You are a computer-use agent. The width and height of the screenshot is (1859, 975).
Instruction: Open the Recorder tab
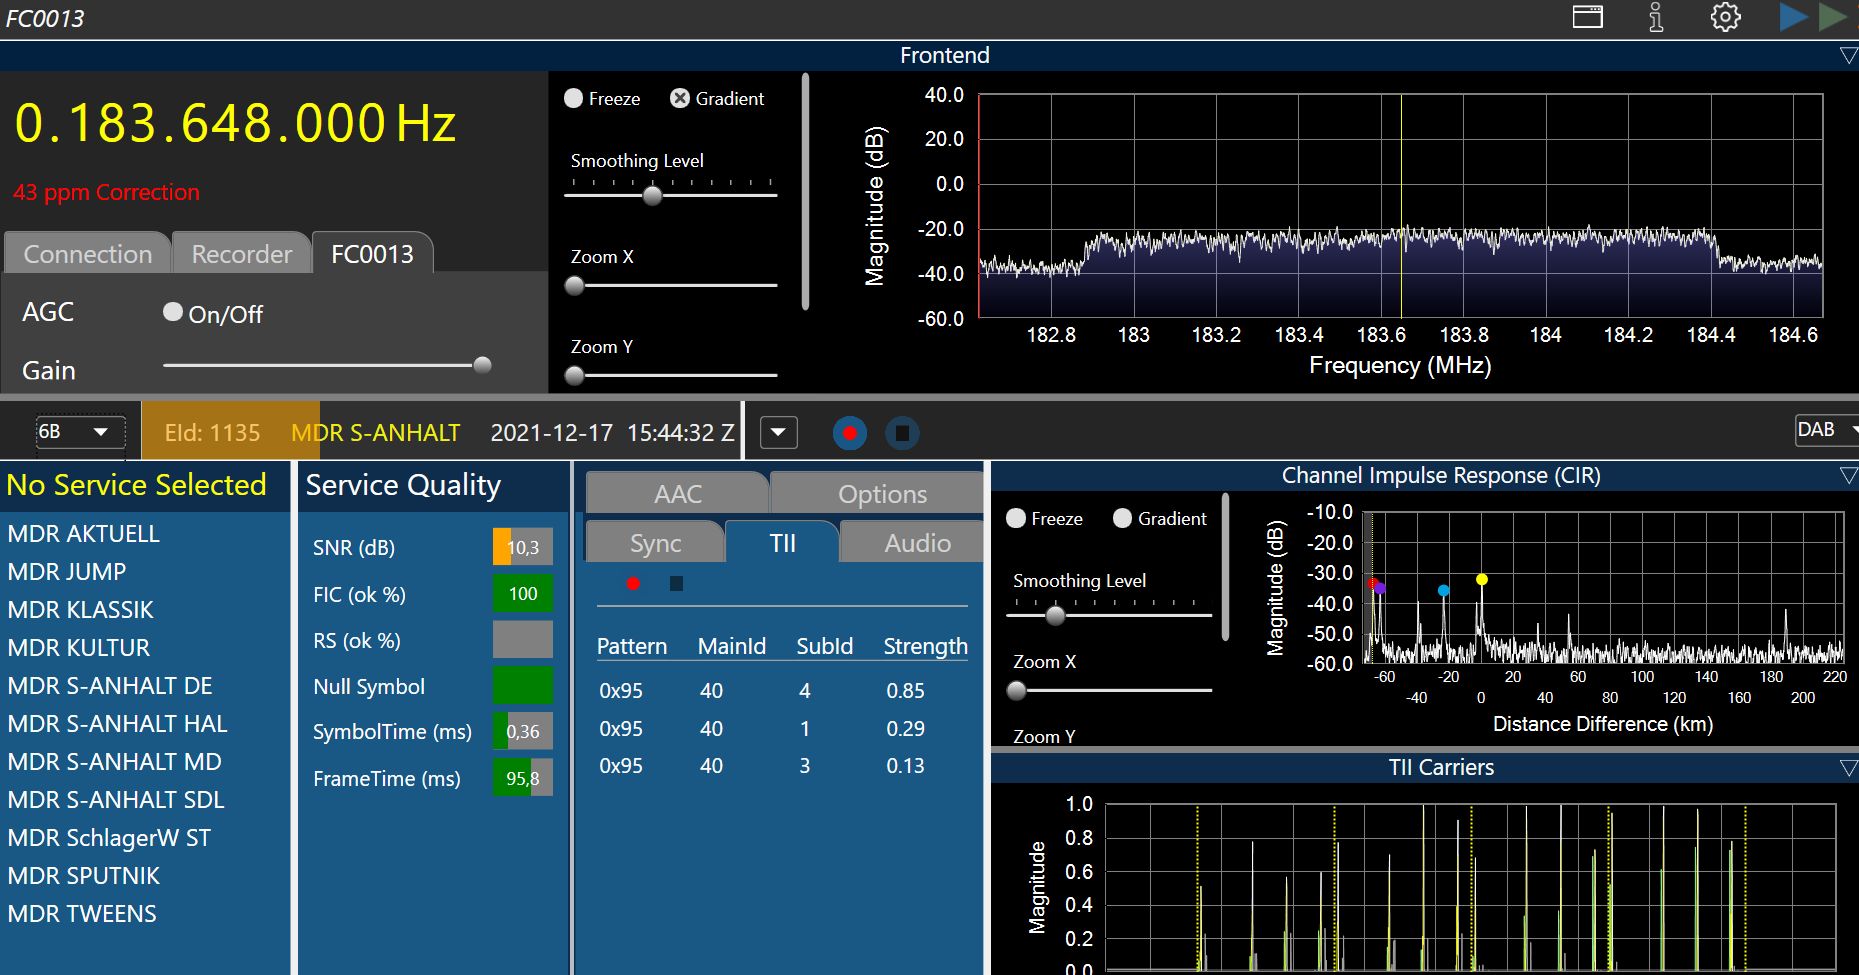tap(242, 254)
